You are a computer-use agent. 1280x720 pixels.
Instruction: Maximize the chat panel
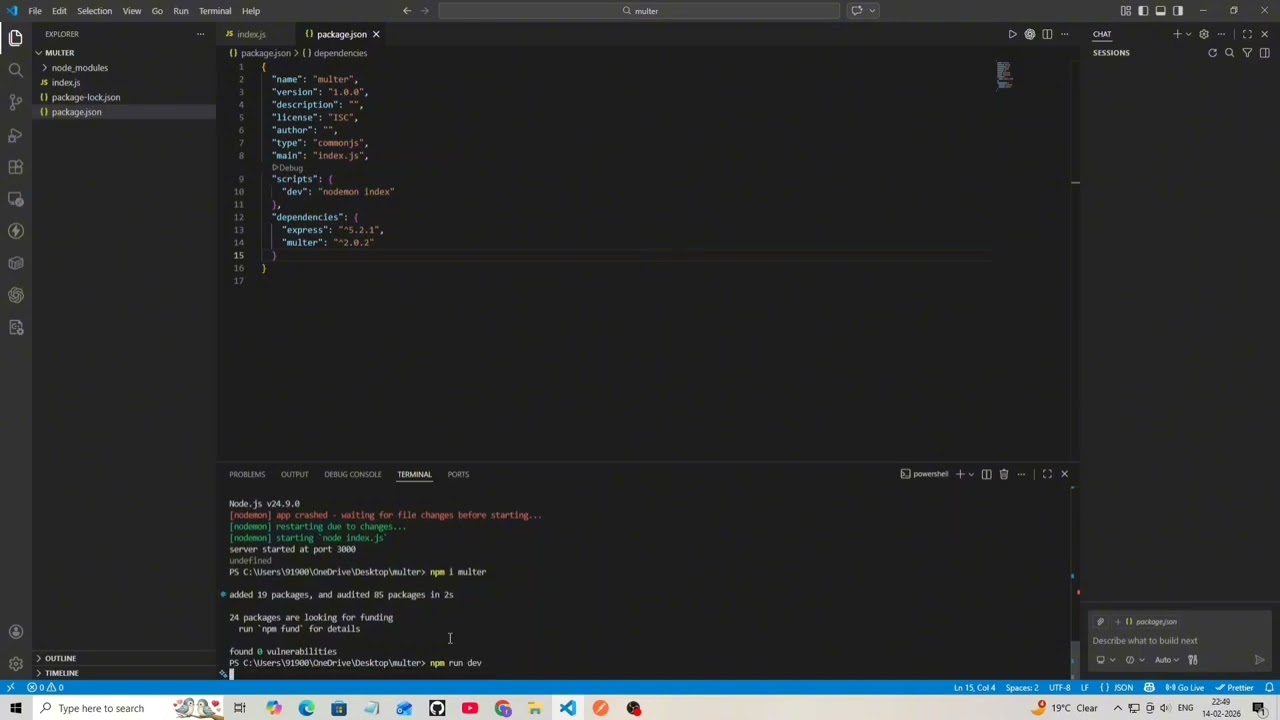1247,34
